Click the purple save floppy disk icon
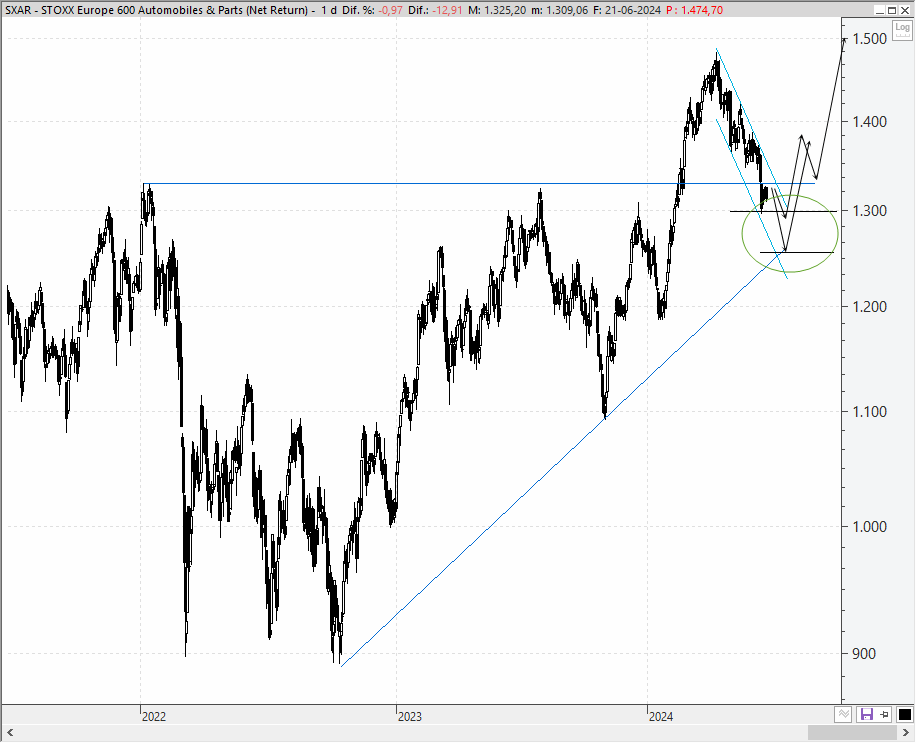 [x=866, y=714]
